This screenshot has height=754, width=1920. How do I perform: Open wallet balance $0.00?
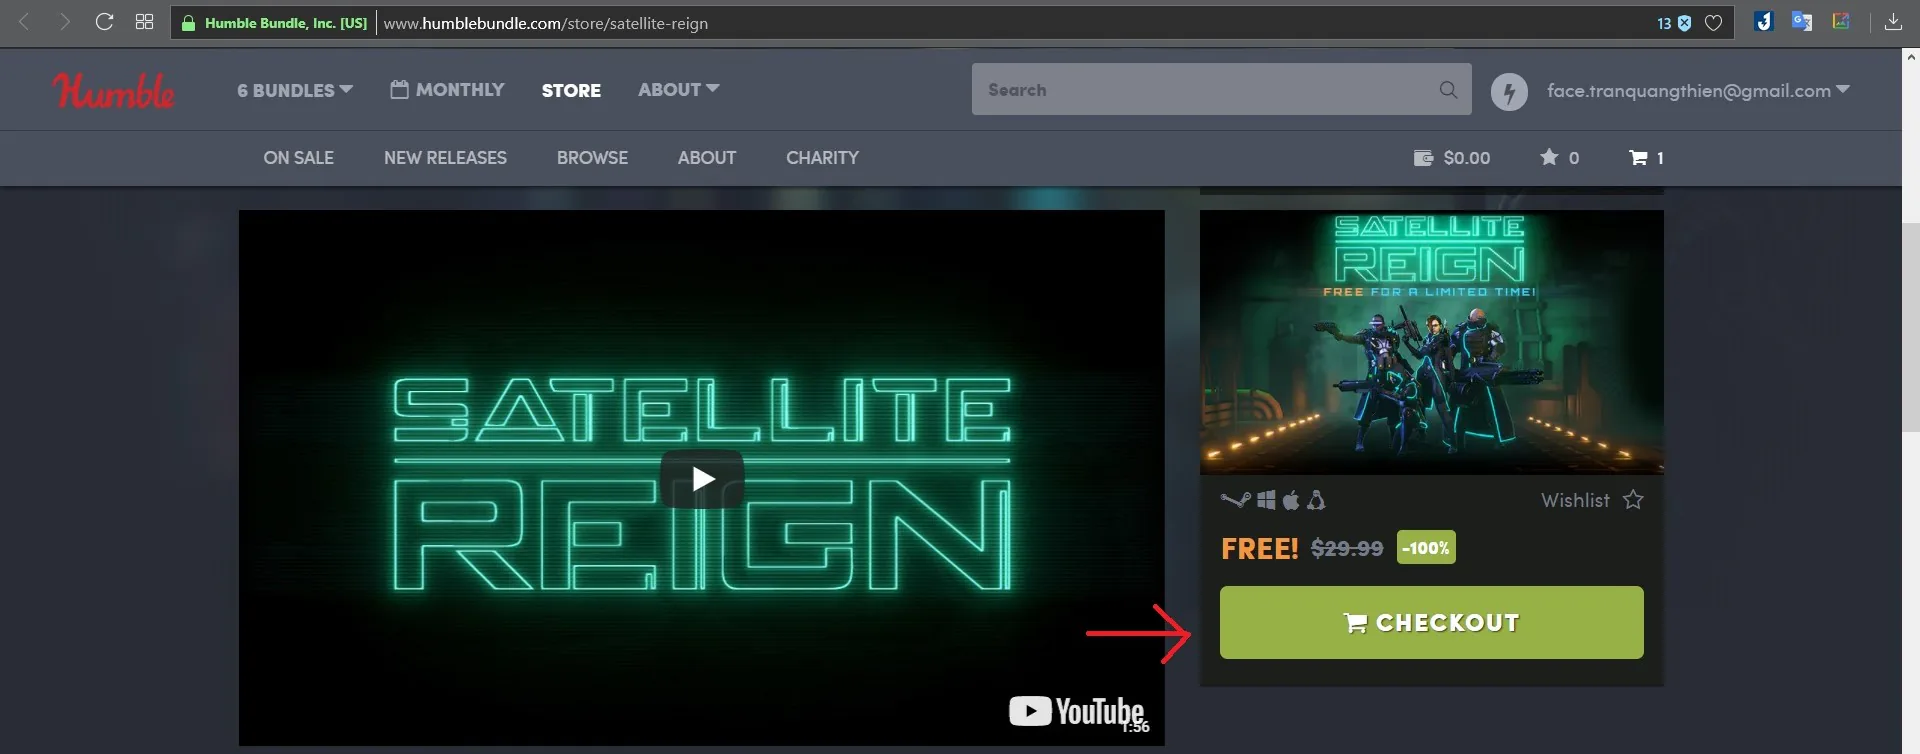[1452, 158]
